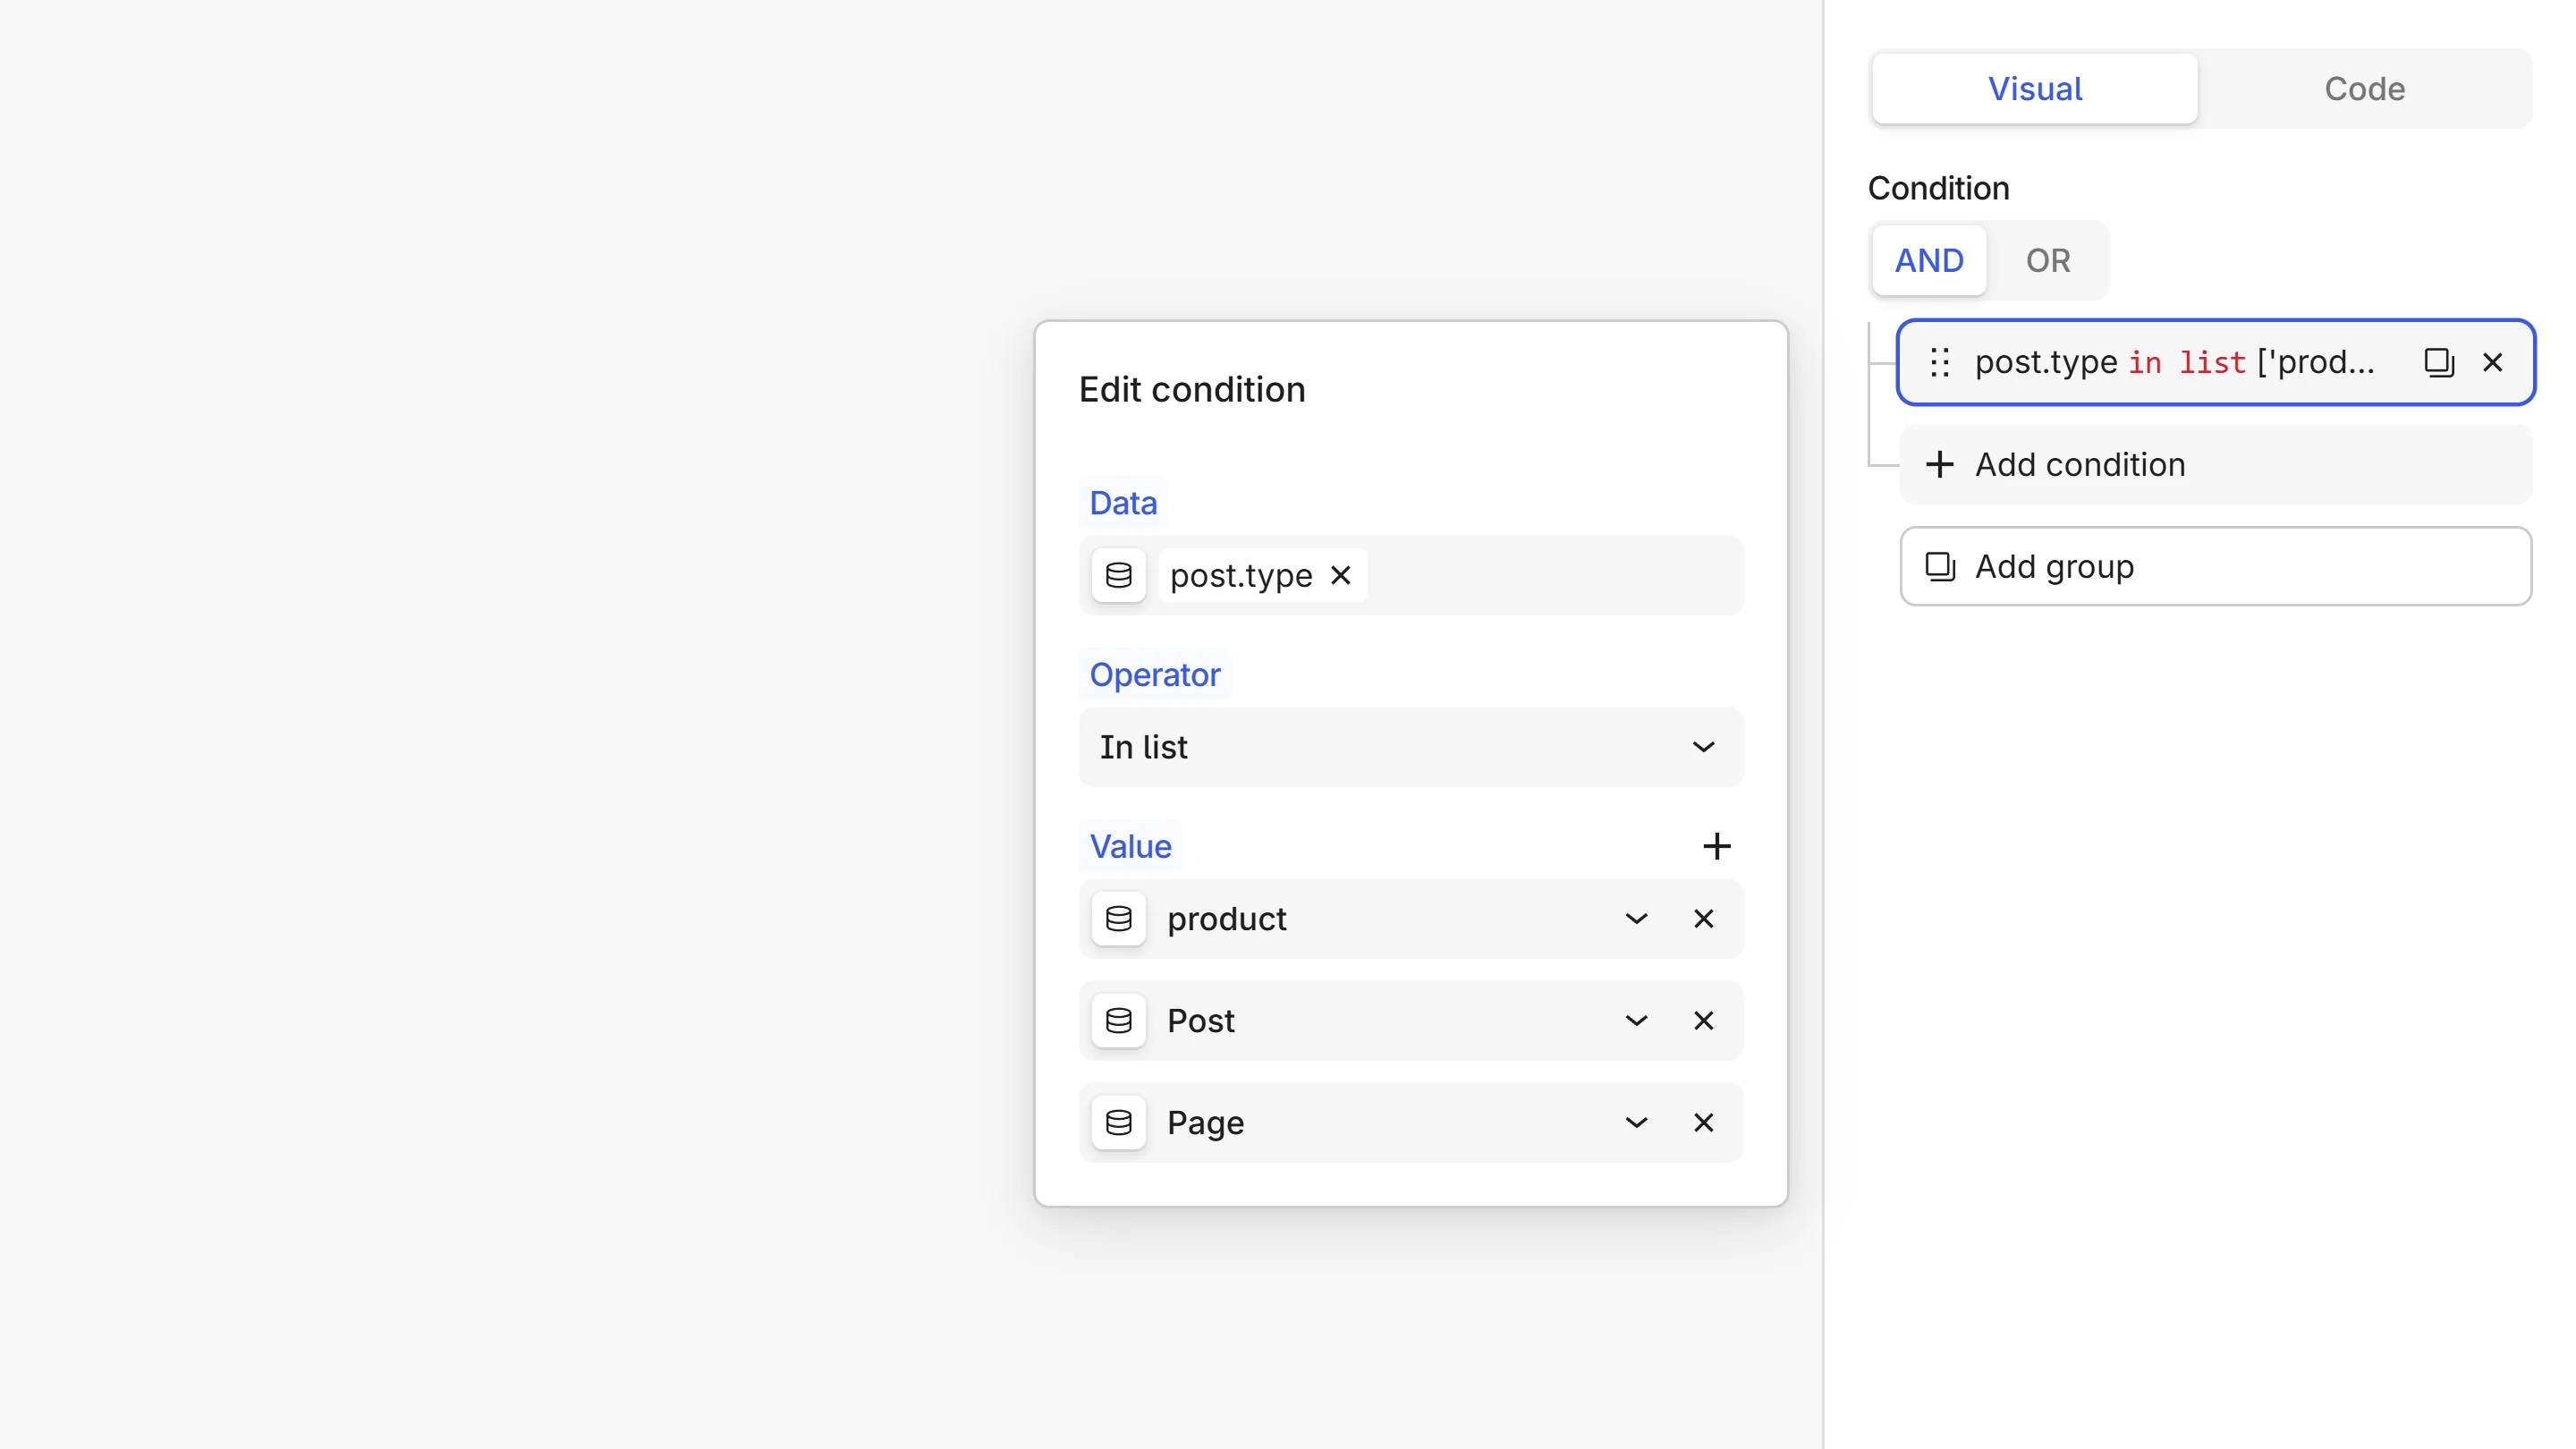2576x1449 pixels.
Task: Click the database icon in the Data field
Action: (1119, 575)
